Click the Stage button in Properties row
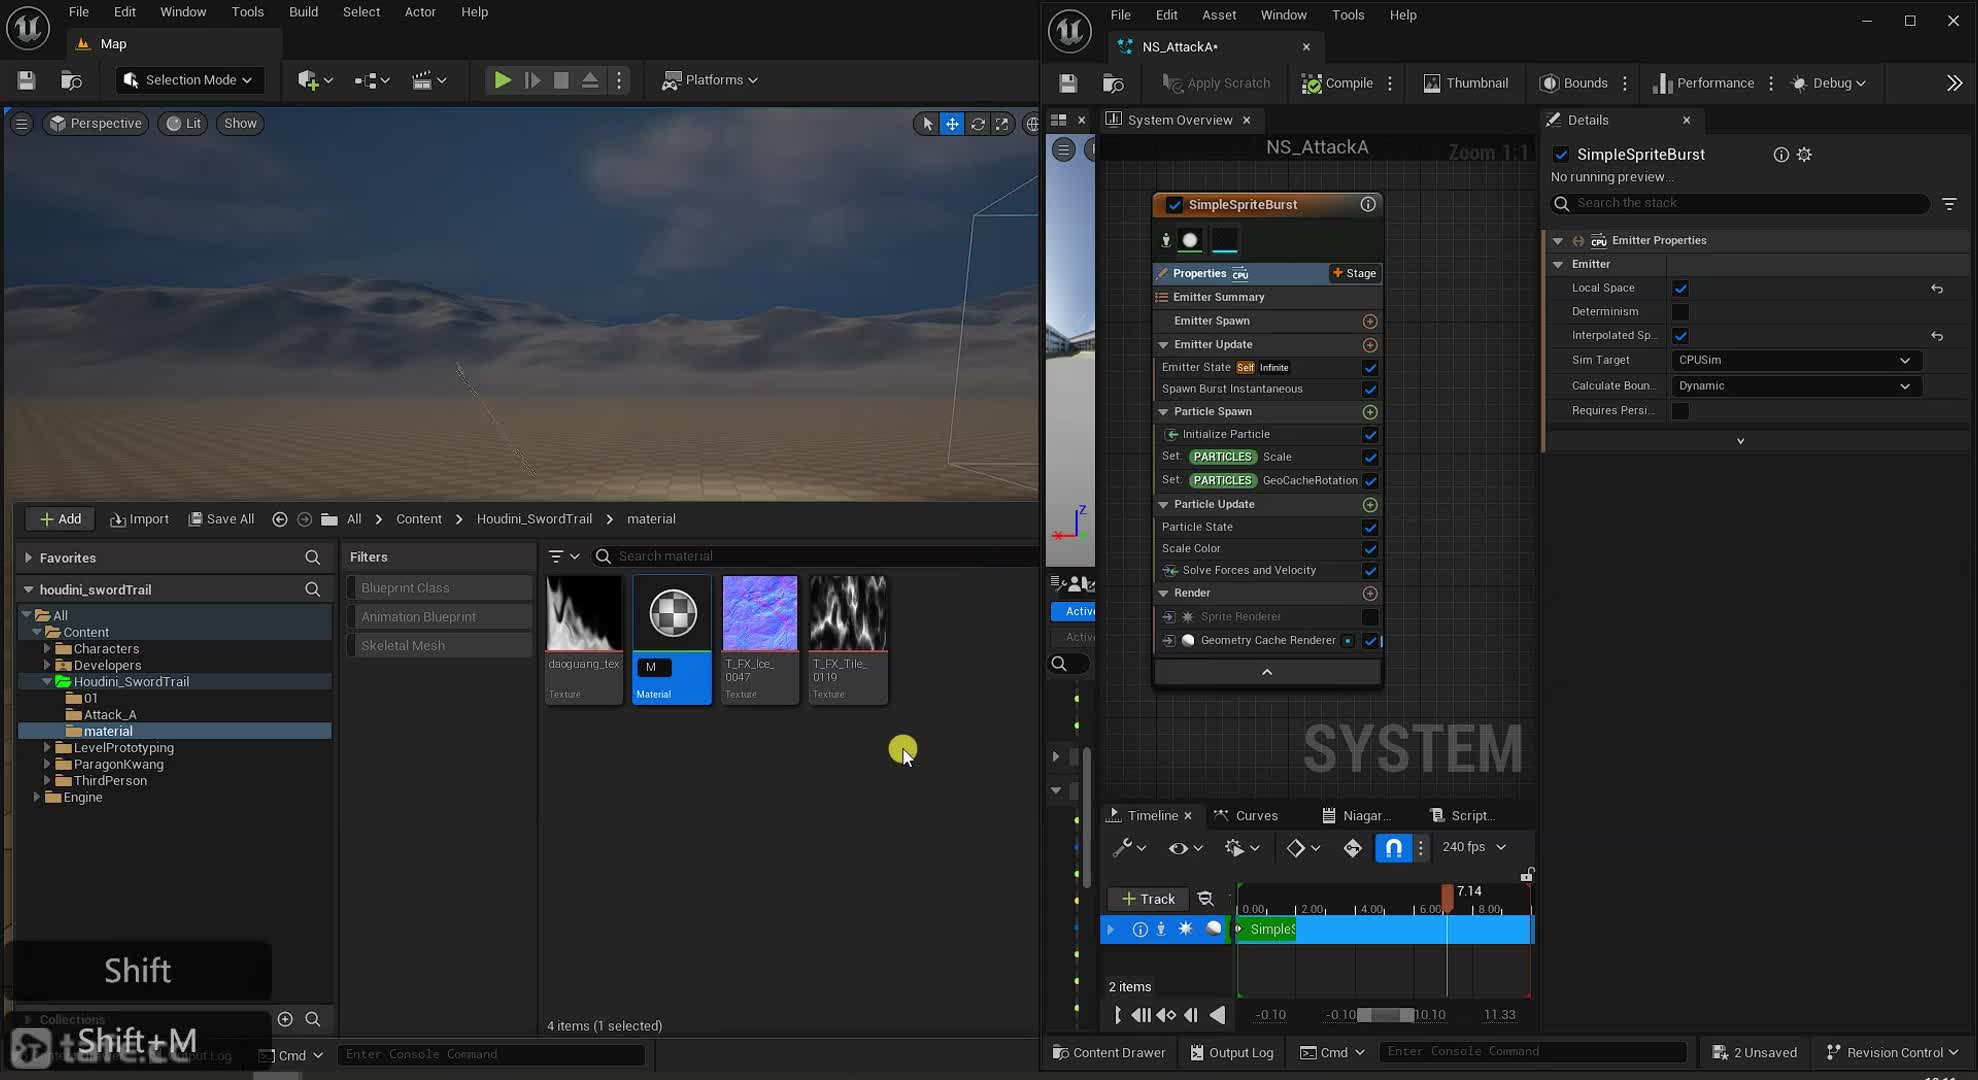 point(1354,273)
